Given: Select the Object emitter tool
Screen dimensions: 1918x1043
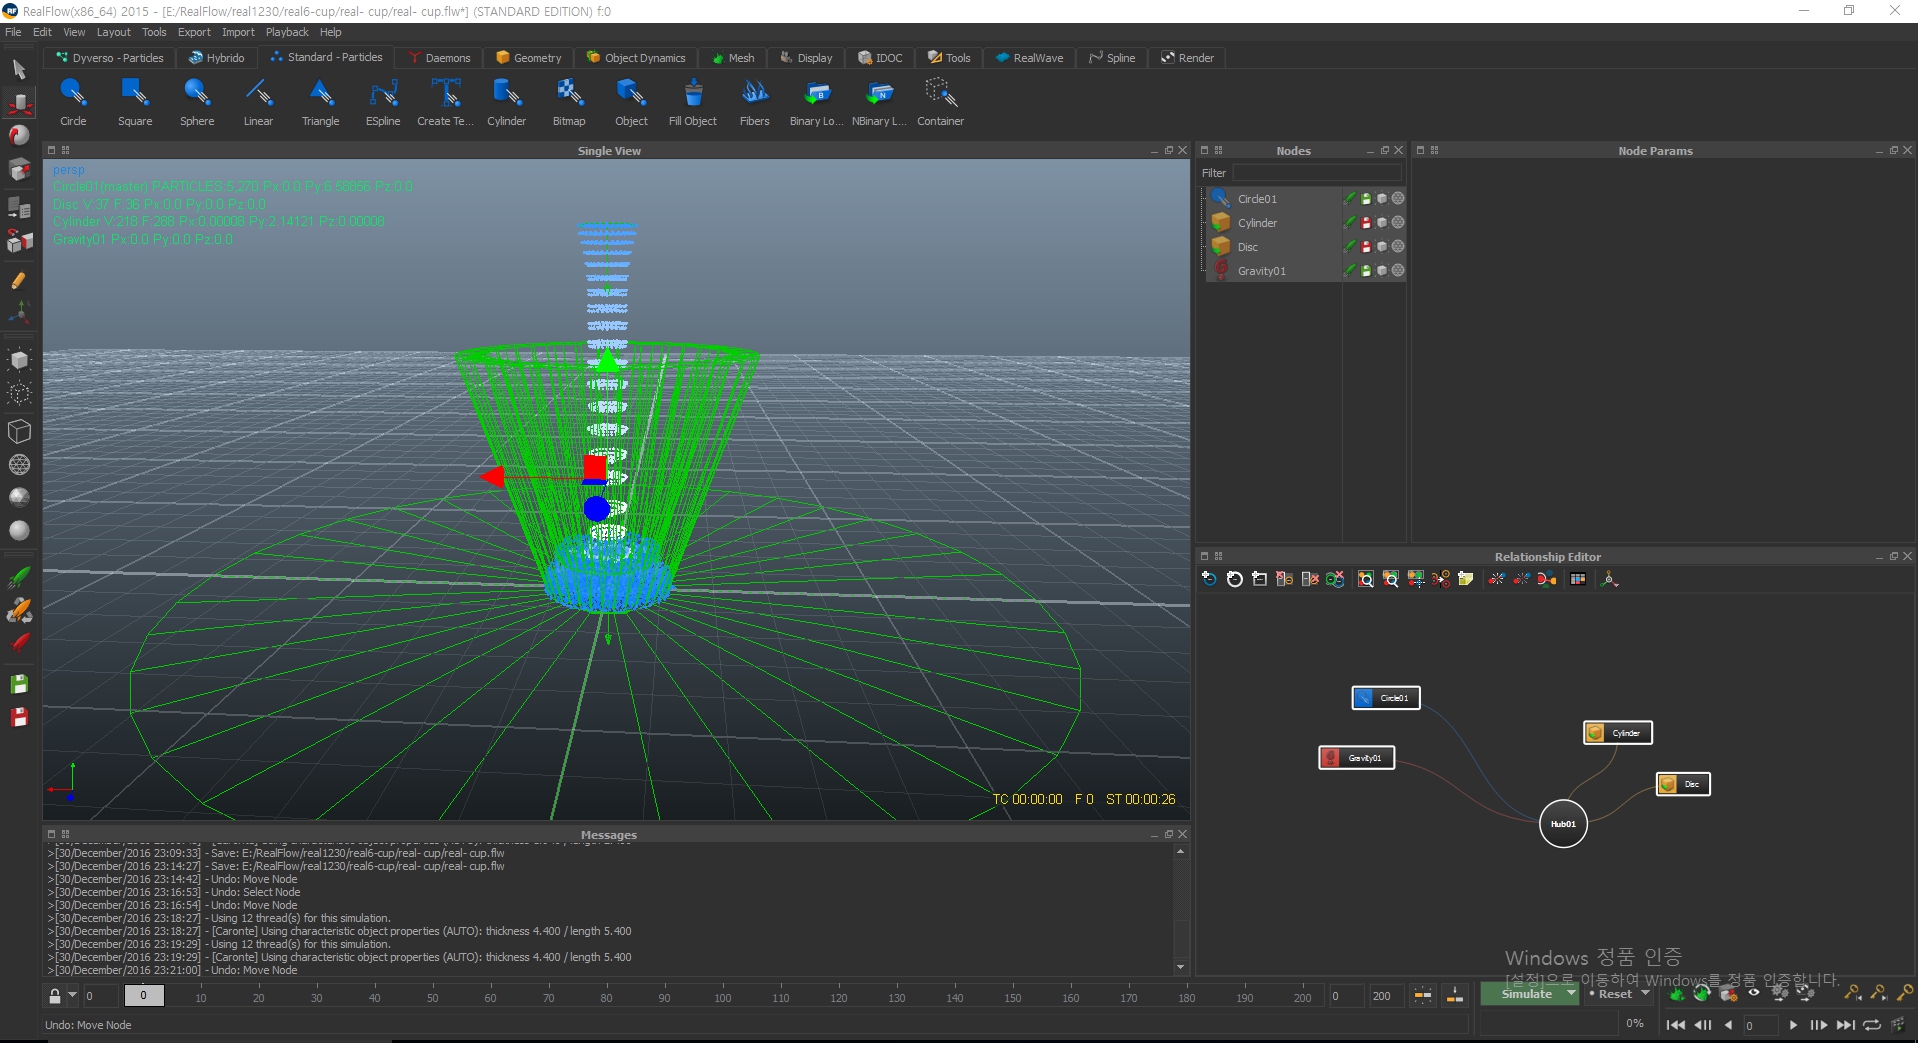Looking at the screenshot, I should [x=631, y=103].
